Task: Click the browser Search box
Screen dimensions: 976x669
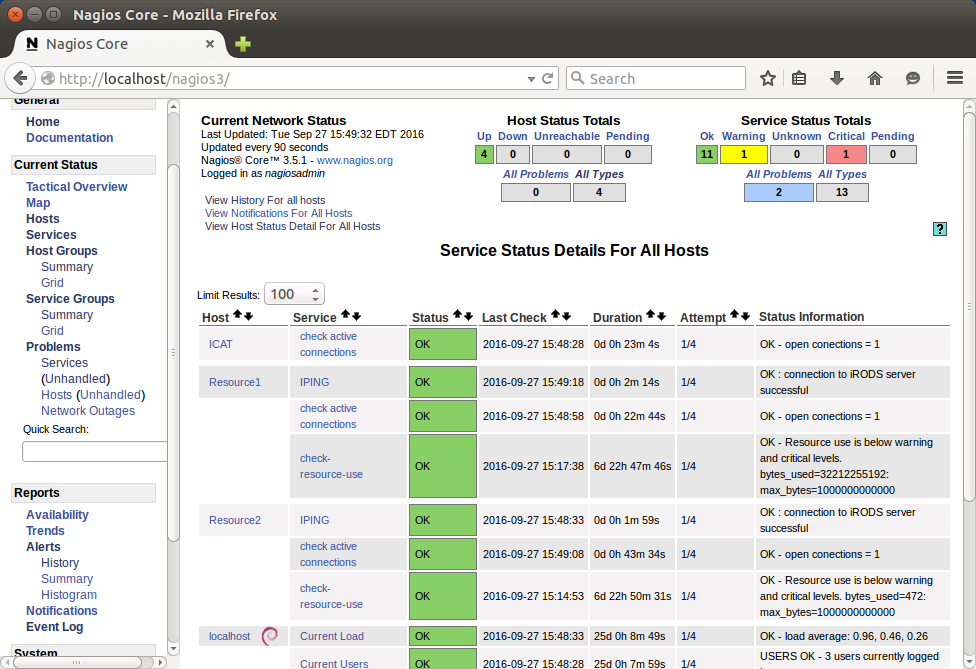Action: pos(656,78)
